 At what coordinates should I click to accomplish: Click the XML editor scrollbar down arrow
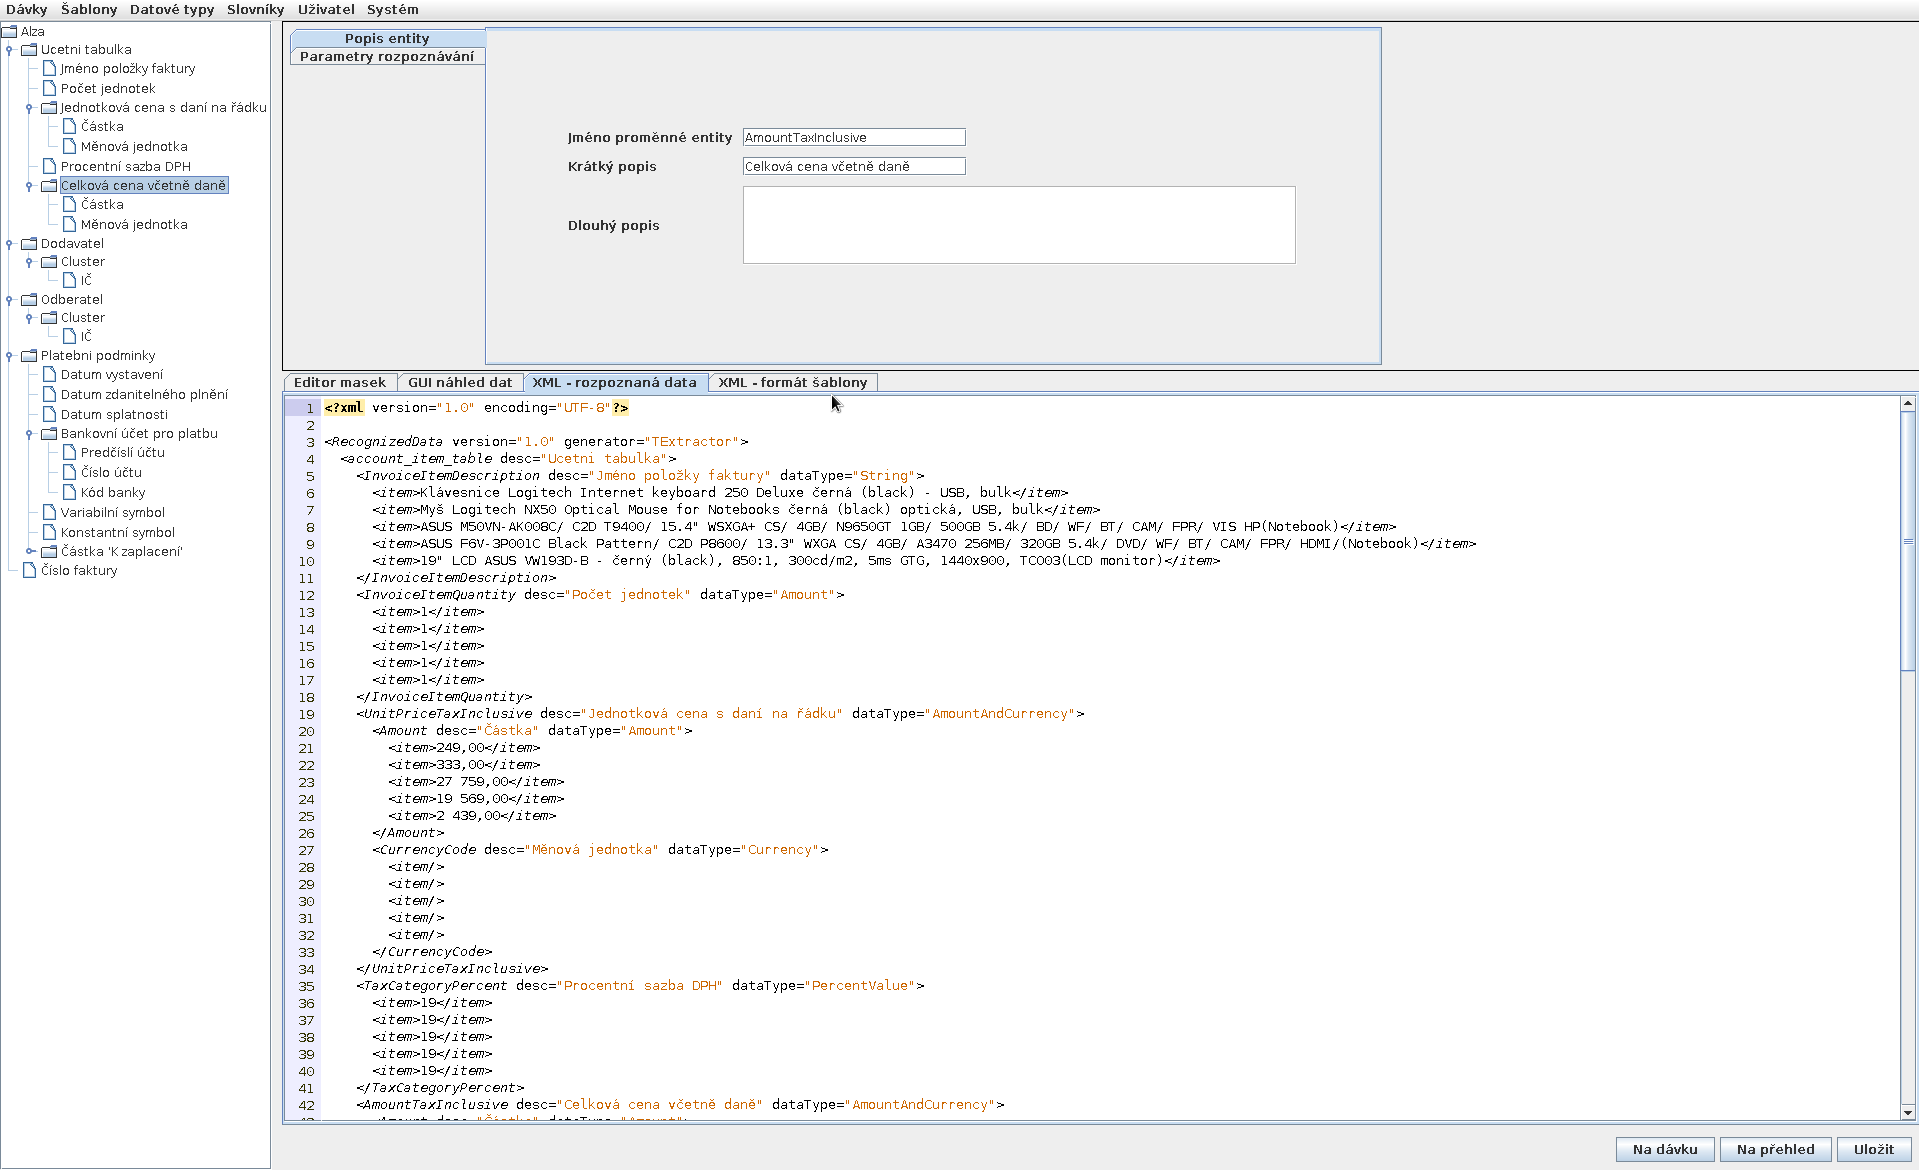coord(1908,1112)
